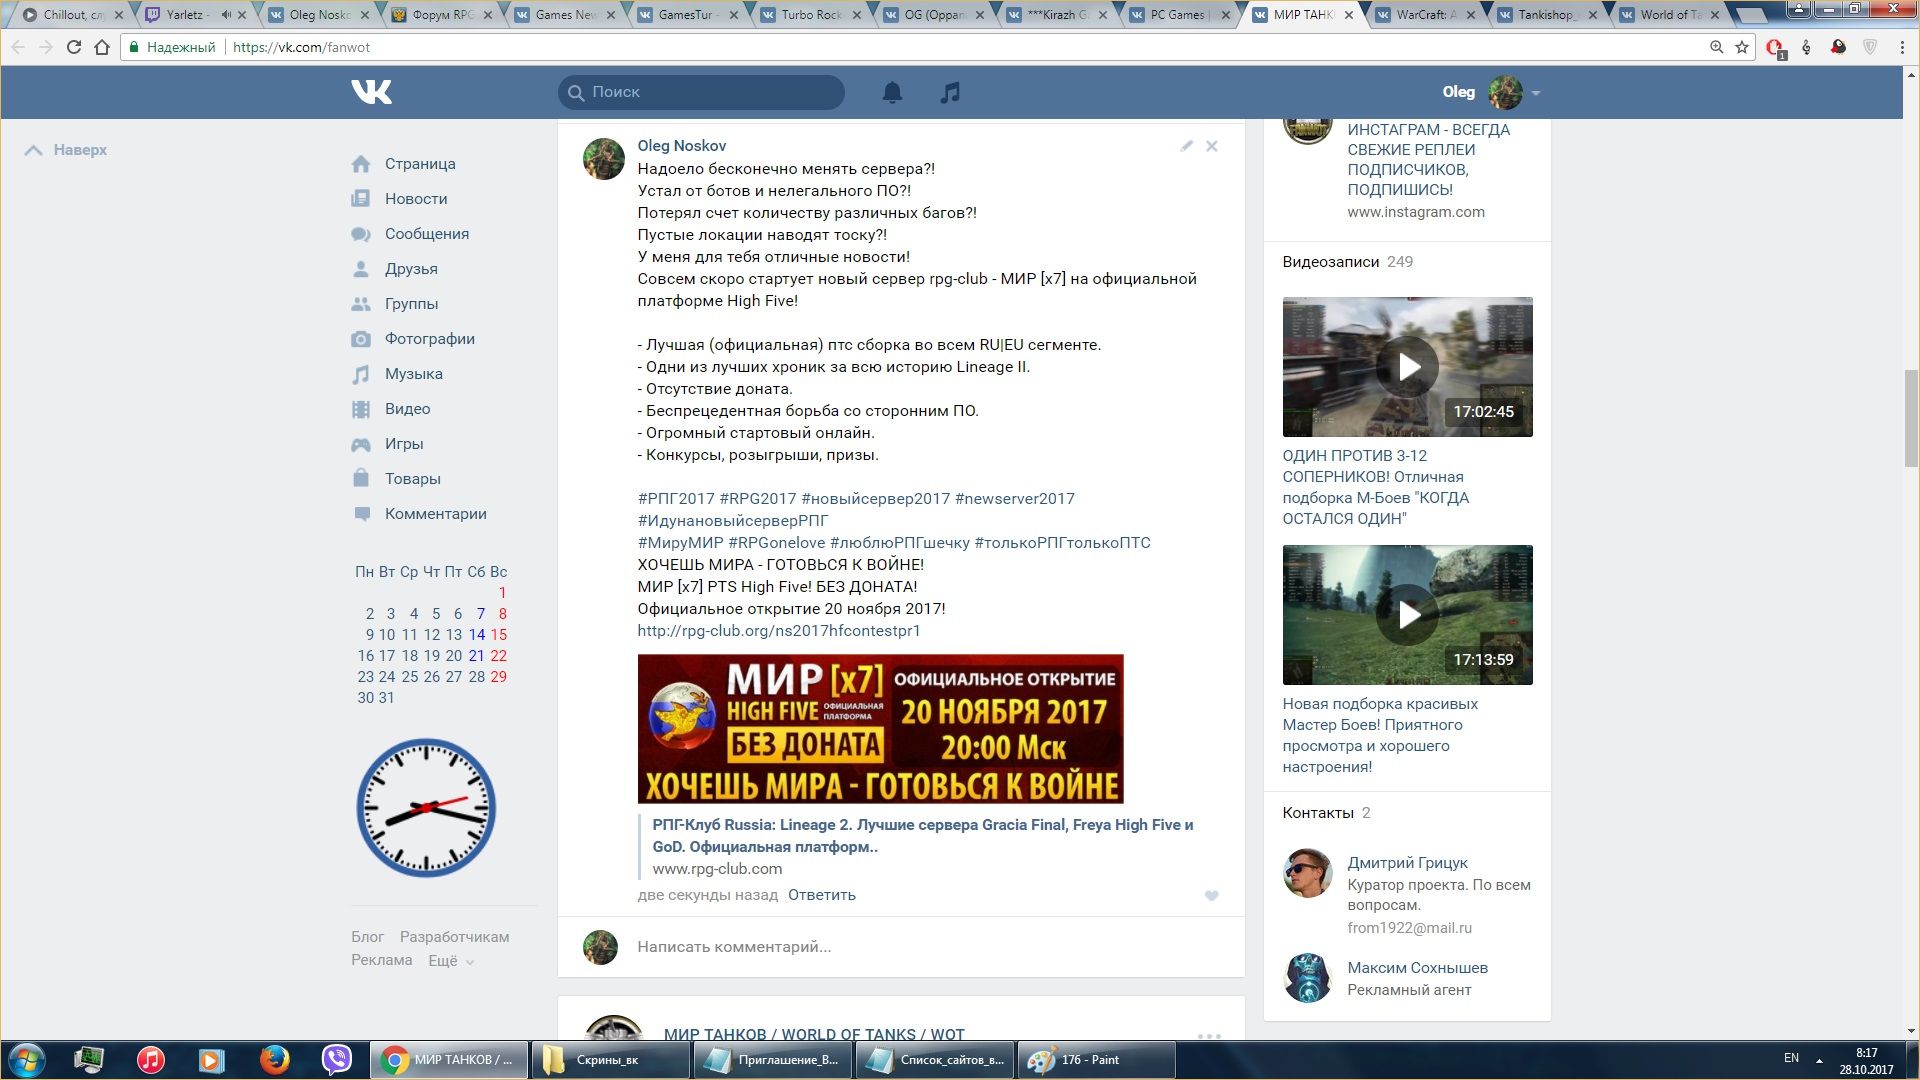The width and height of the screenshot is (1920, 1080).
Task: Open VK notifications bell icon
Action: click(892, 92)
